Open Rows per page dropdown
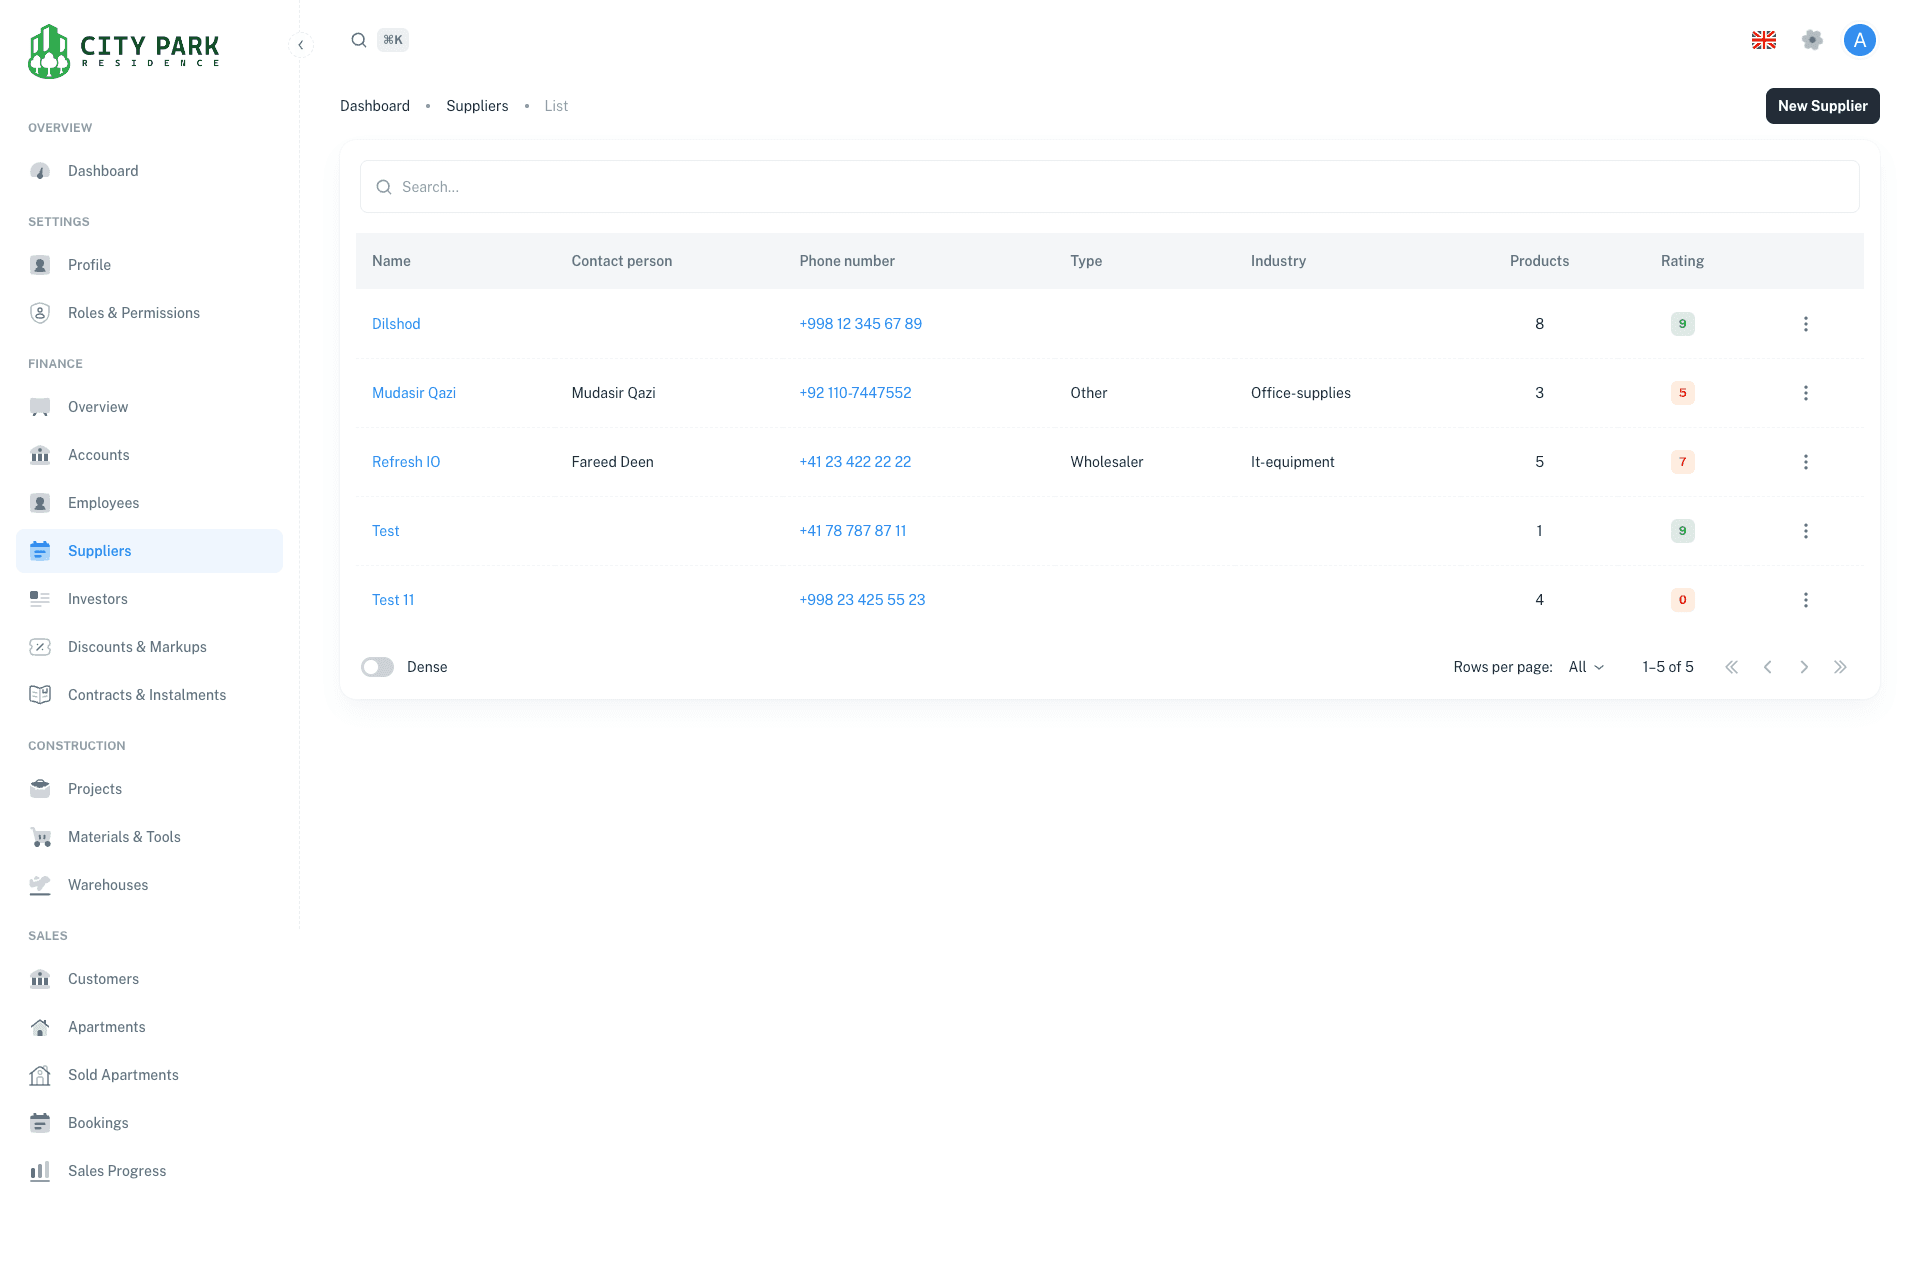This screenshot has width=1920, height=1261. [1586, 667]
